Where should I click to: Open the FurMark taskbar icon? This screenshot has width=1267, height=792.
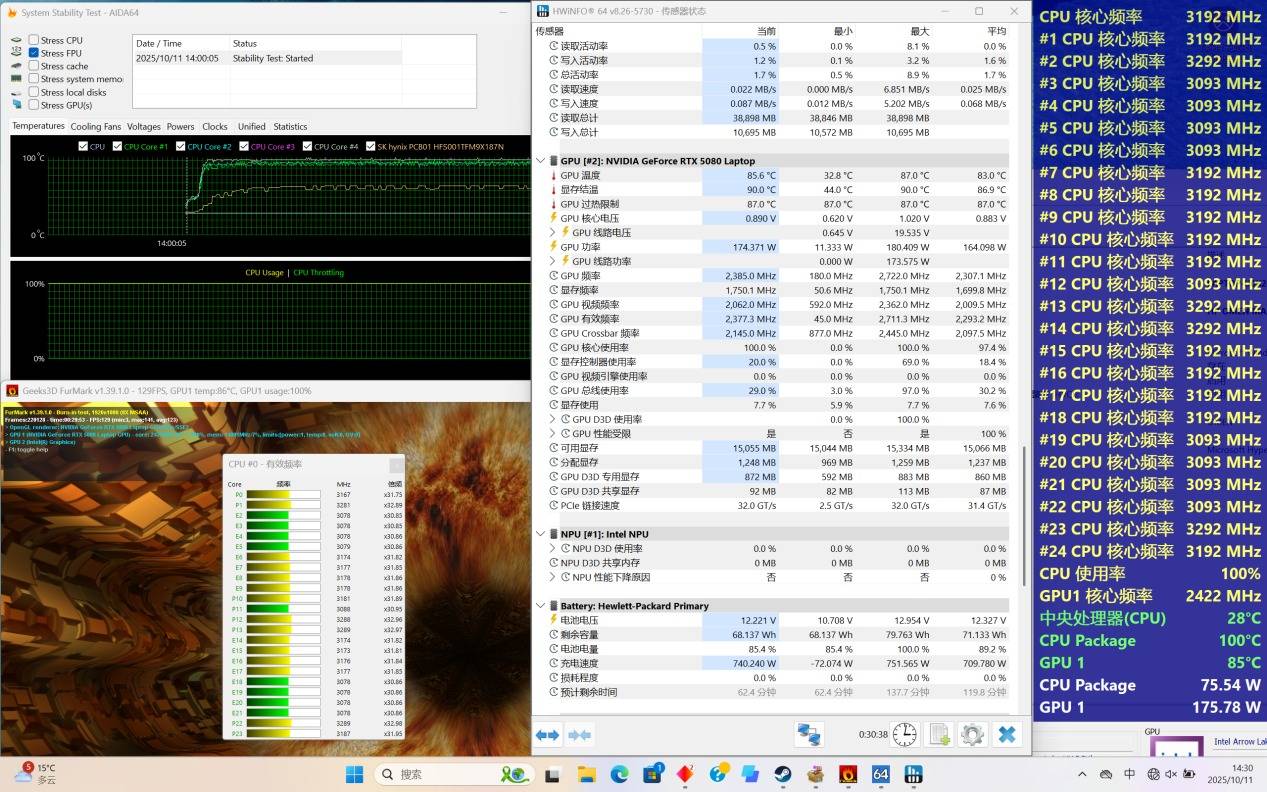(848, 774)
